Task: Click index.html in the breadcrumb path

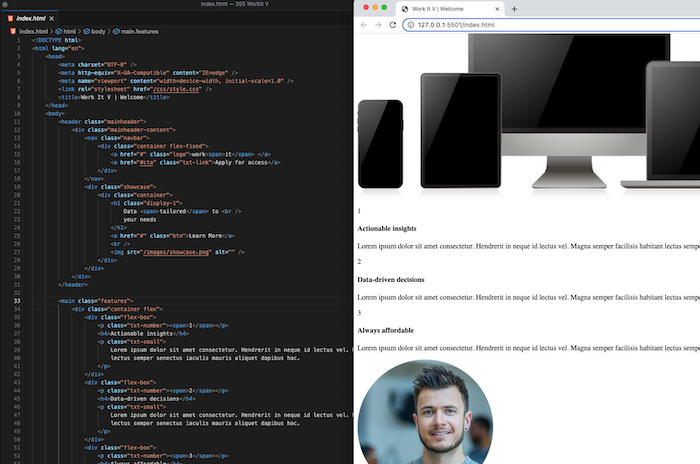Action: tap(33, 31)
